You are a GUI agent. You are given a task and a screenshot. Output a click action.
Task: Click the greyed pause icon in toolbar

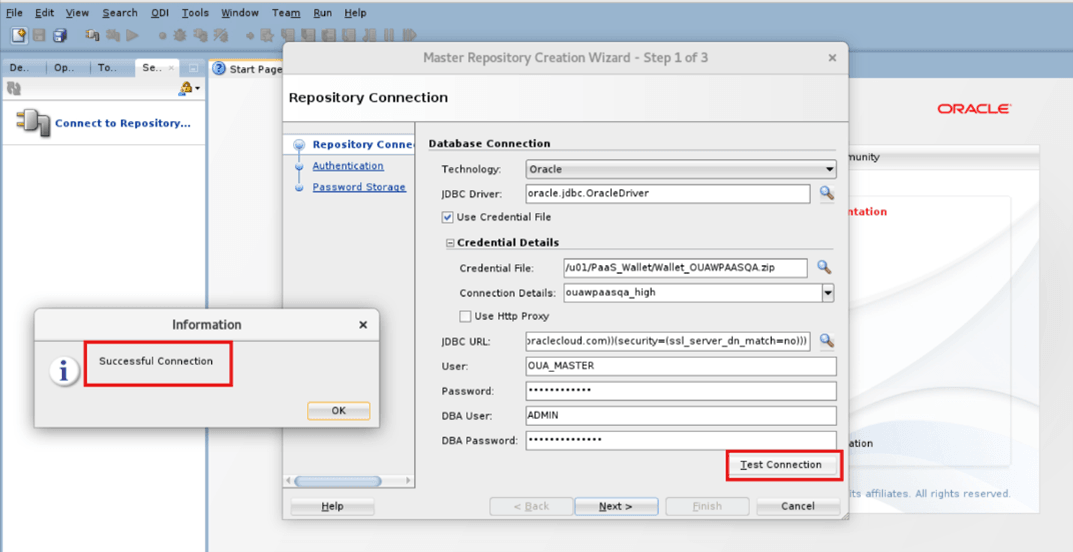[389, 34]
